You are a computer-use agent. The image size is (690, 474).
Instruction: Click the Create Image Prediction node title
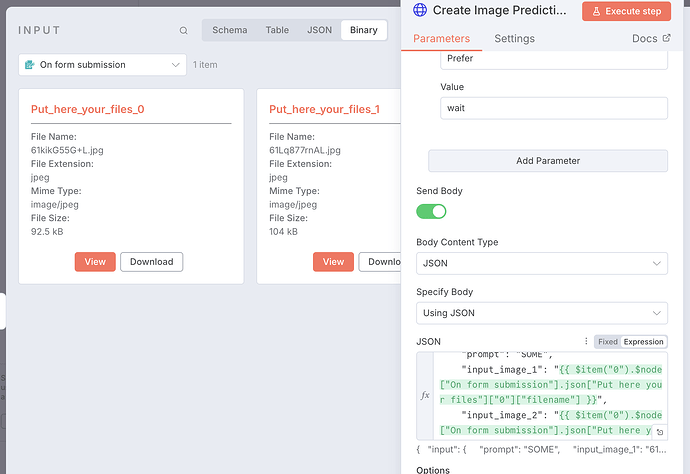500,10
